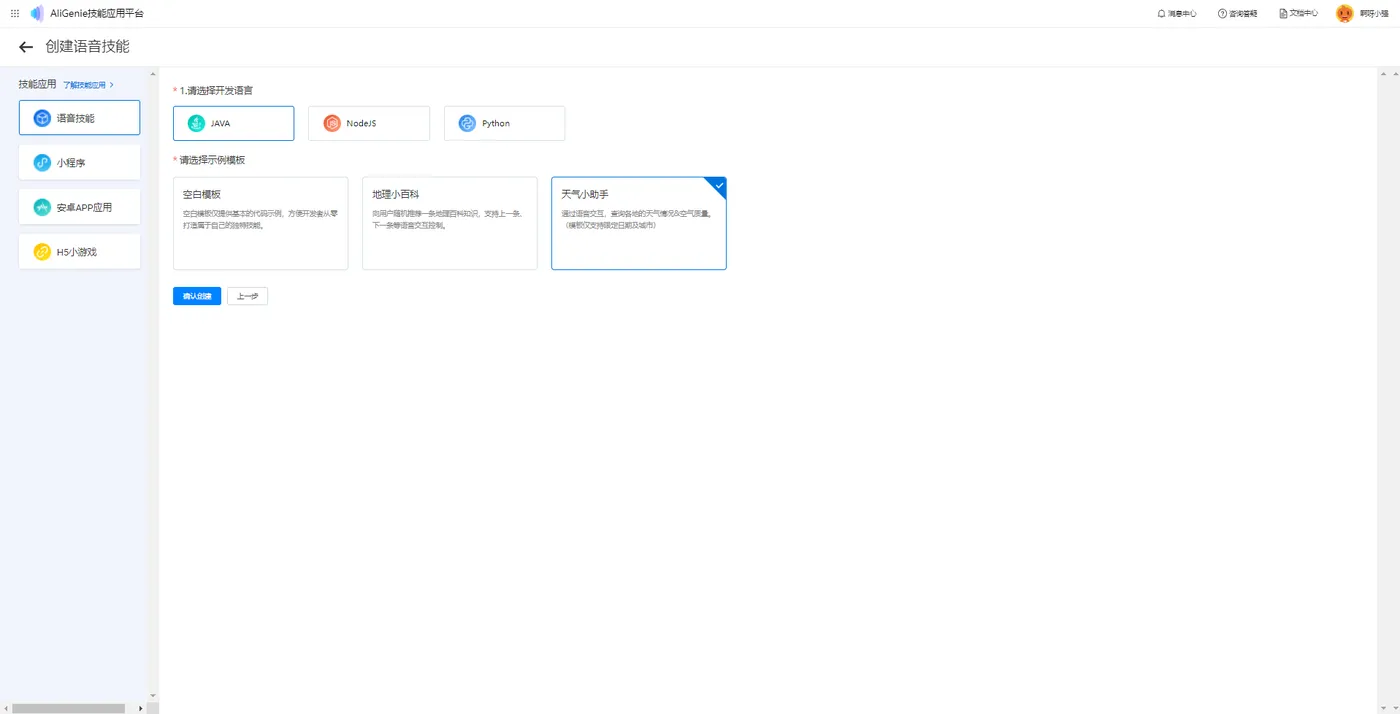The height and width of the screenshot is (714, 1400).
Task: Choose the Python language icon
Action: point(467,123)
